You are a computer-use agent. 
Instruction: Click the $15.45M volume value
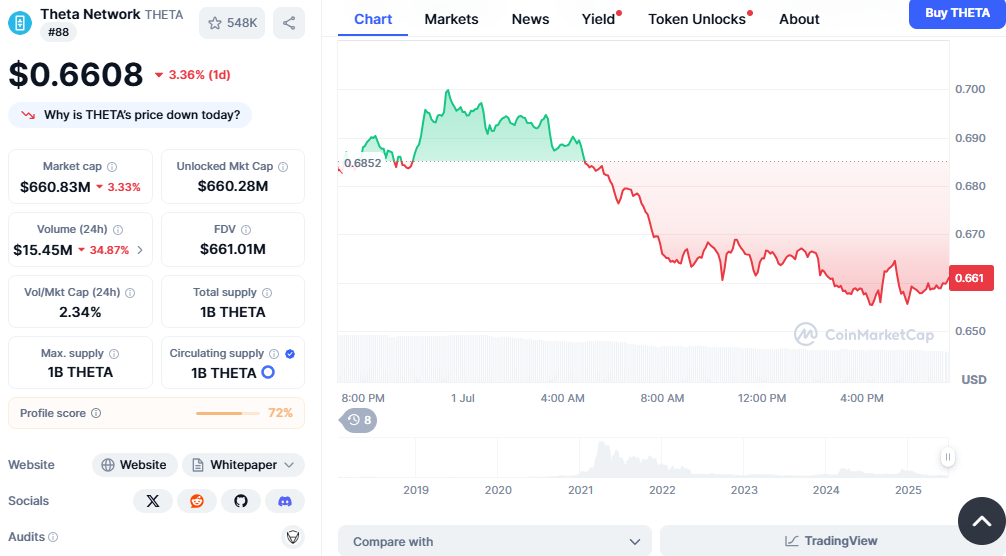(x=43, y=250)
